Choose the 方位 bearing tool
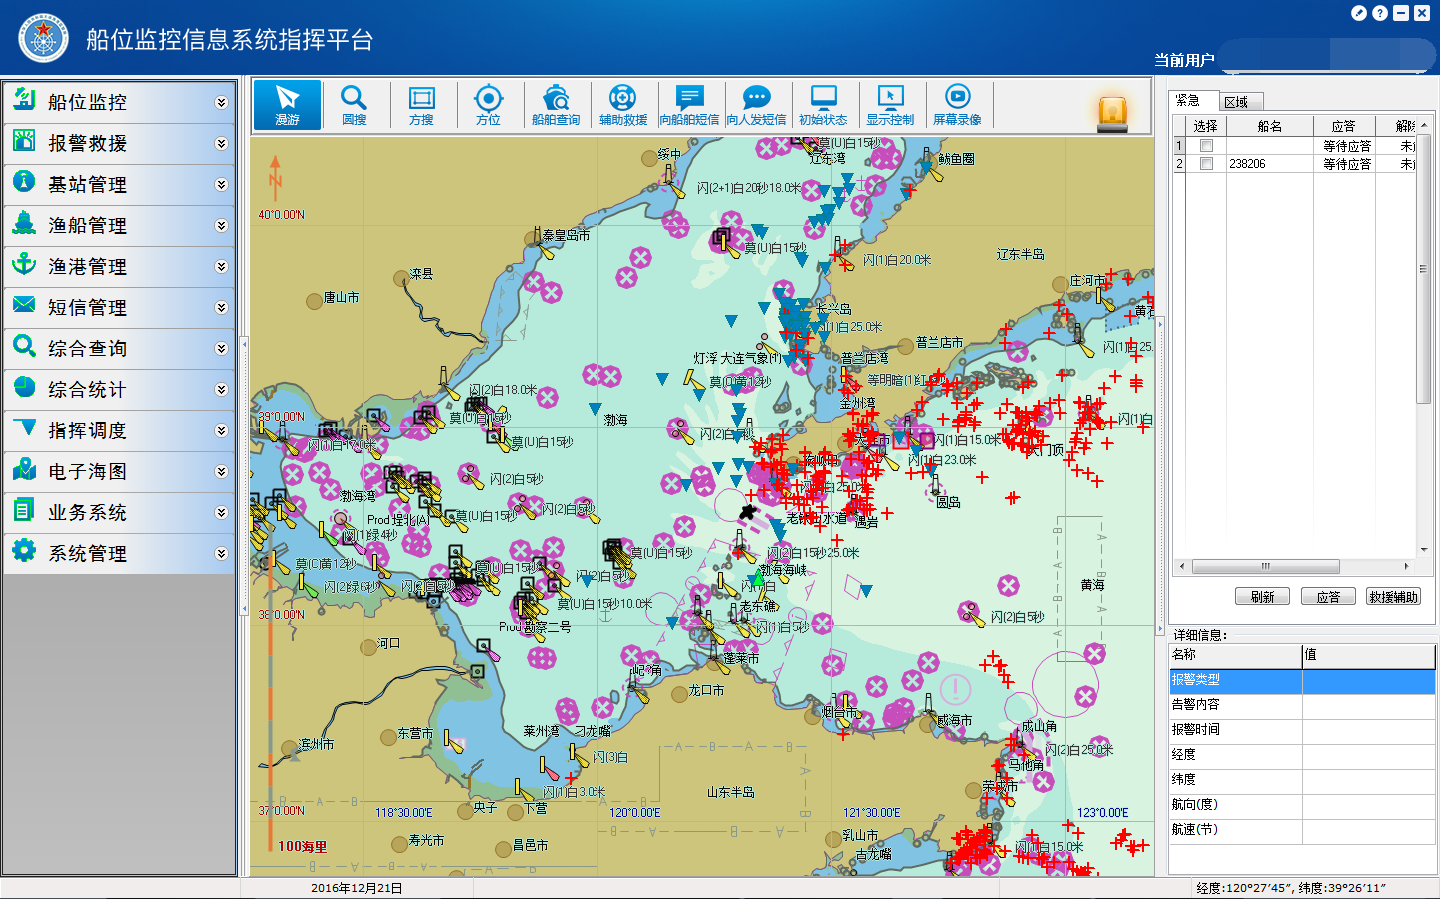 coord(488,104)
